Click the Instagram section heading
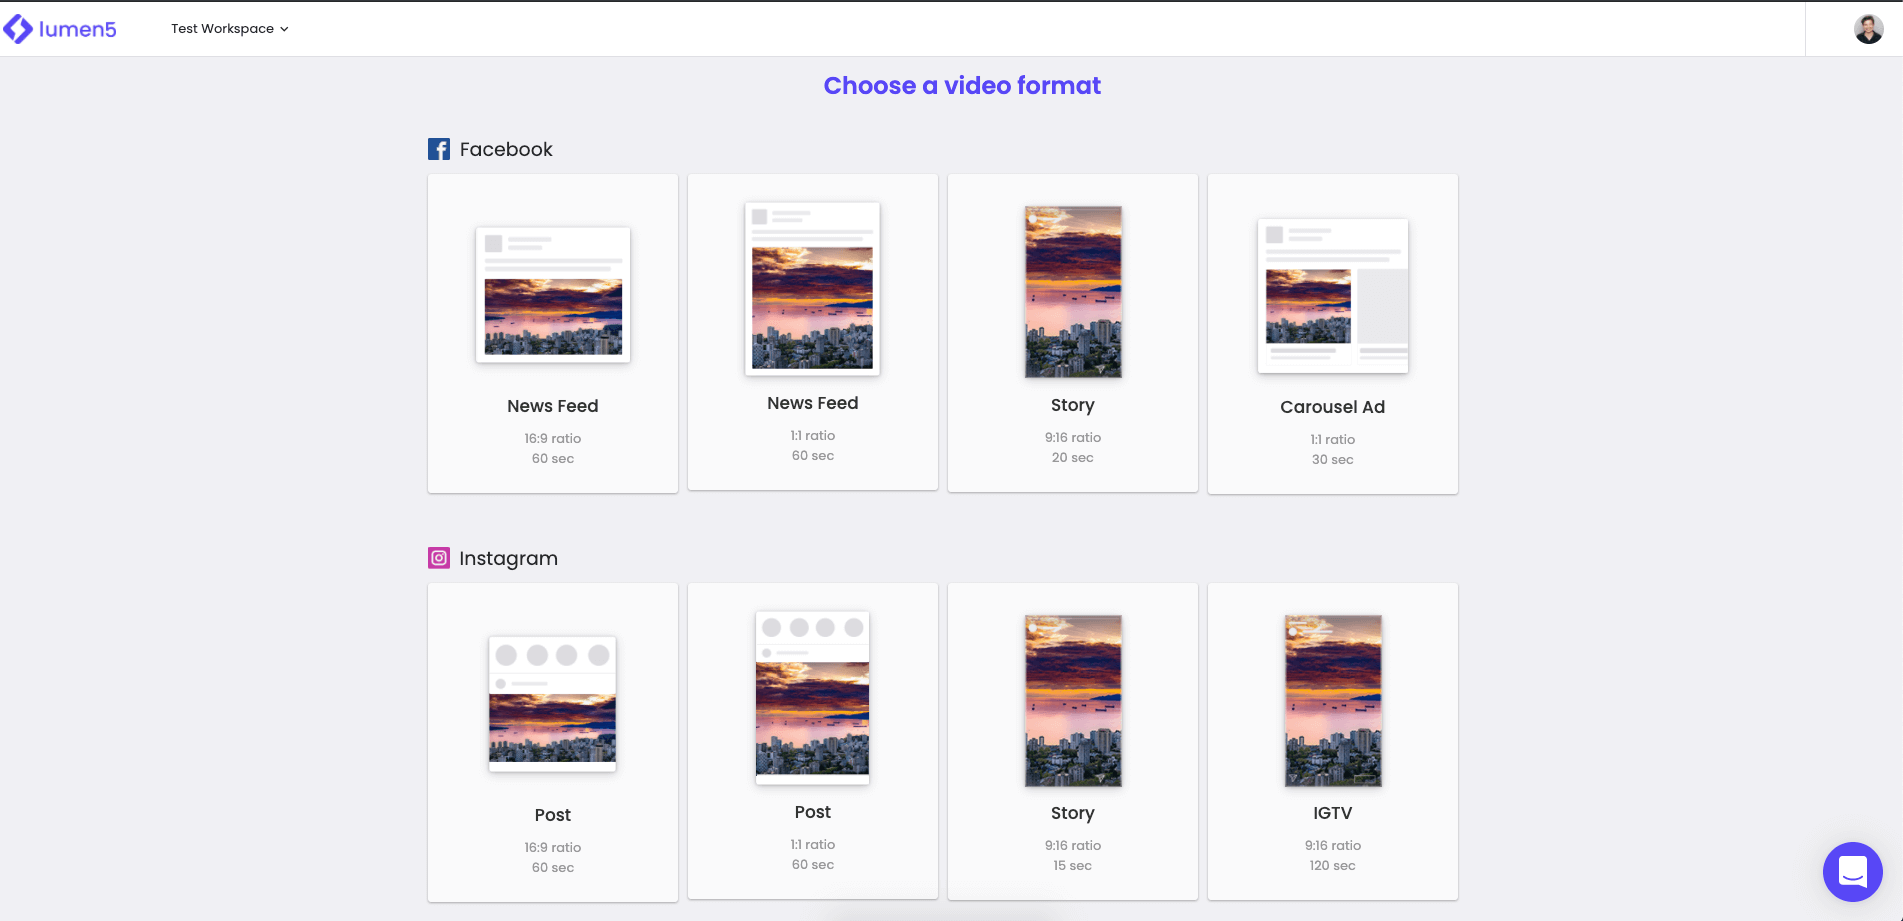The image size is (1903, 921). pos(508,558)
